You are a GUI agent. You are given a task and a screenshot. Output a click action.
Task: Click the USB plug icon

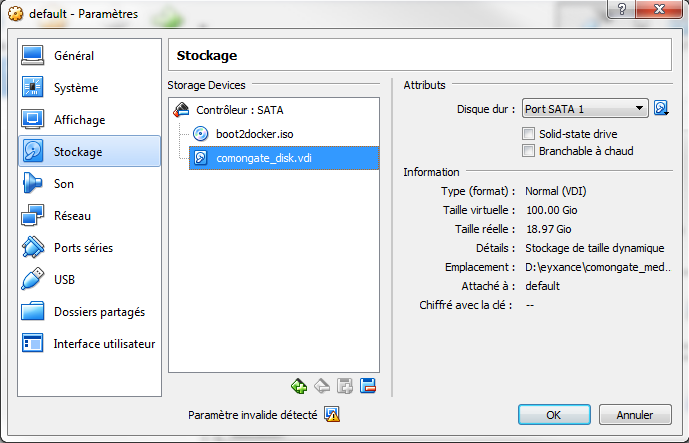tap(33, 279)
